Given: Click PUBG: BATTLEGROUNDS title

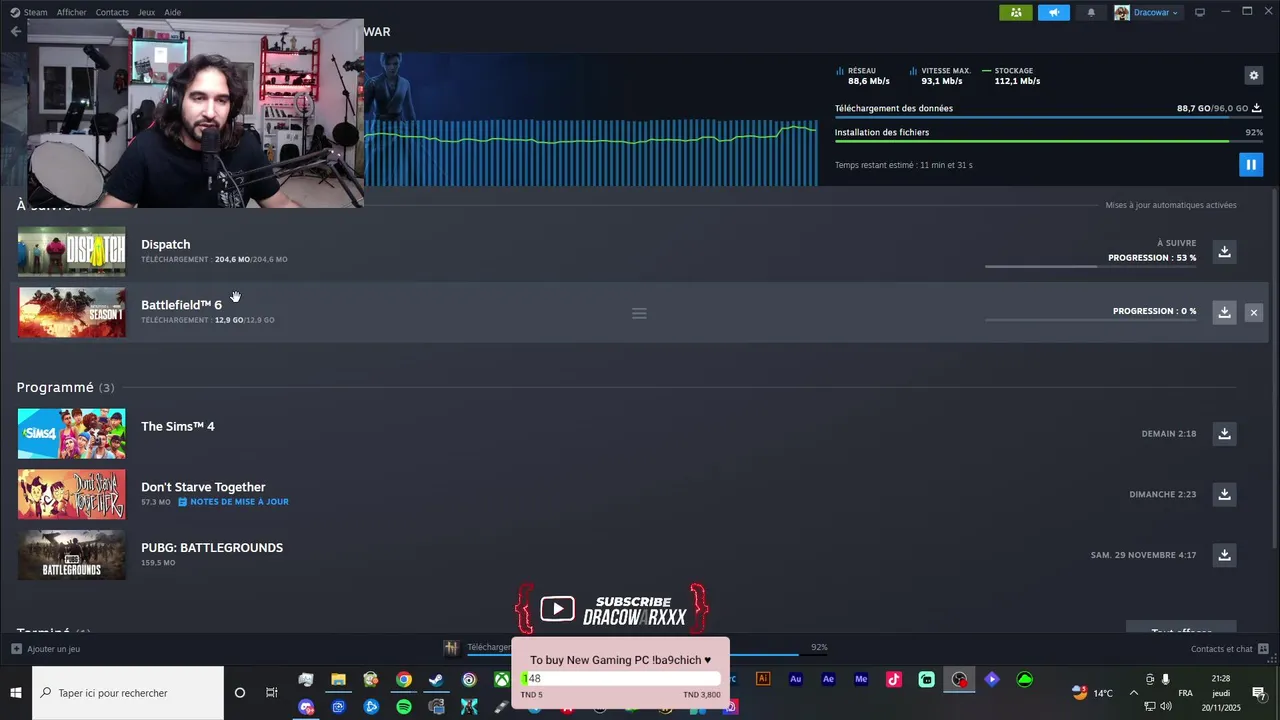Looking at the screenshot, I should [212, 547].
